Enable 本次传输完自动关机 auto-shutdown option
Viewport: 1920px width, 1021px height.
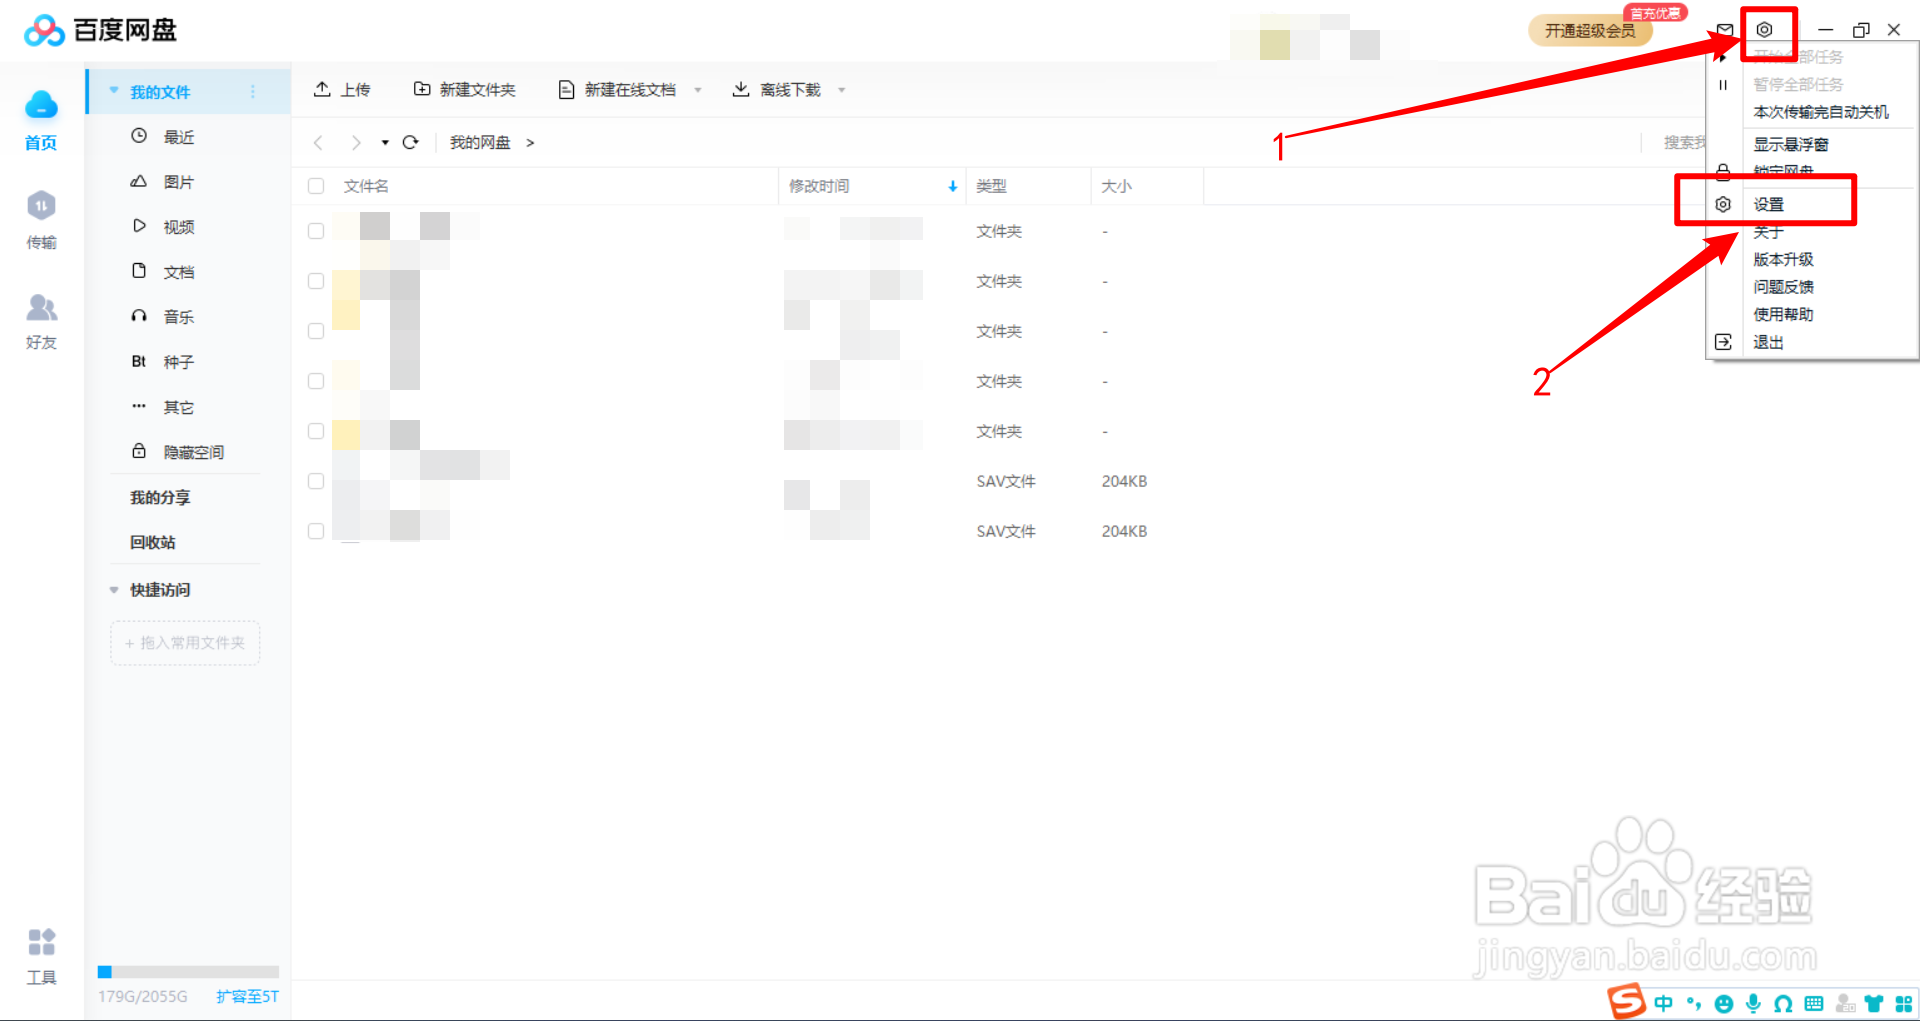pyautogui.click(x=1821, y=112)
